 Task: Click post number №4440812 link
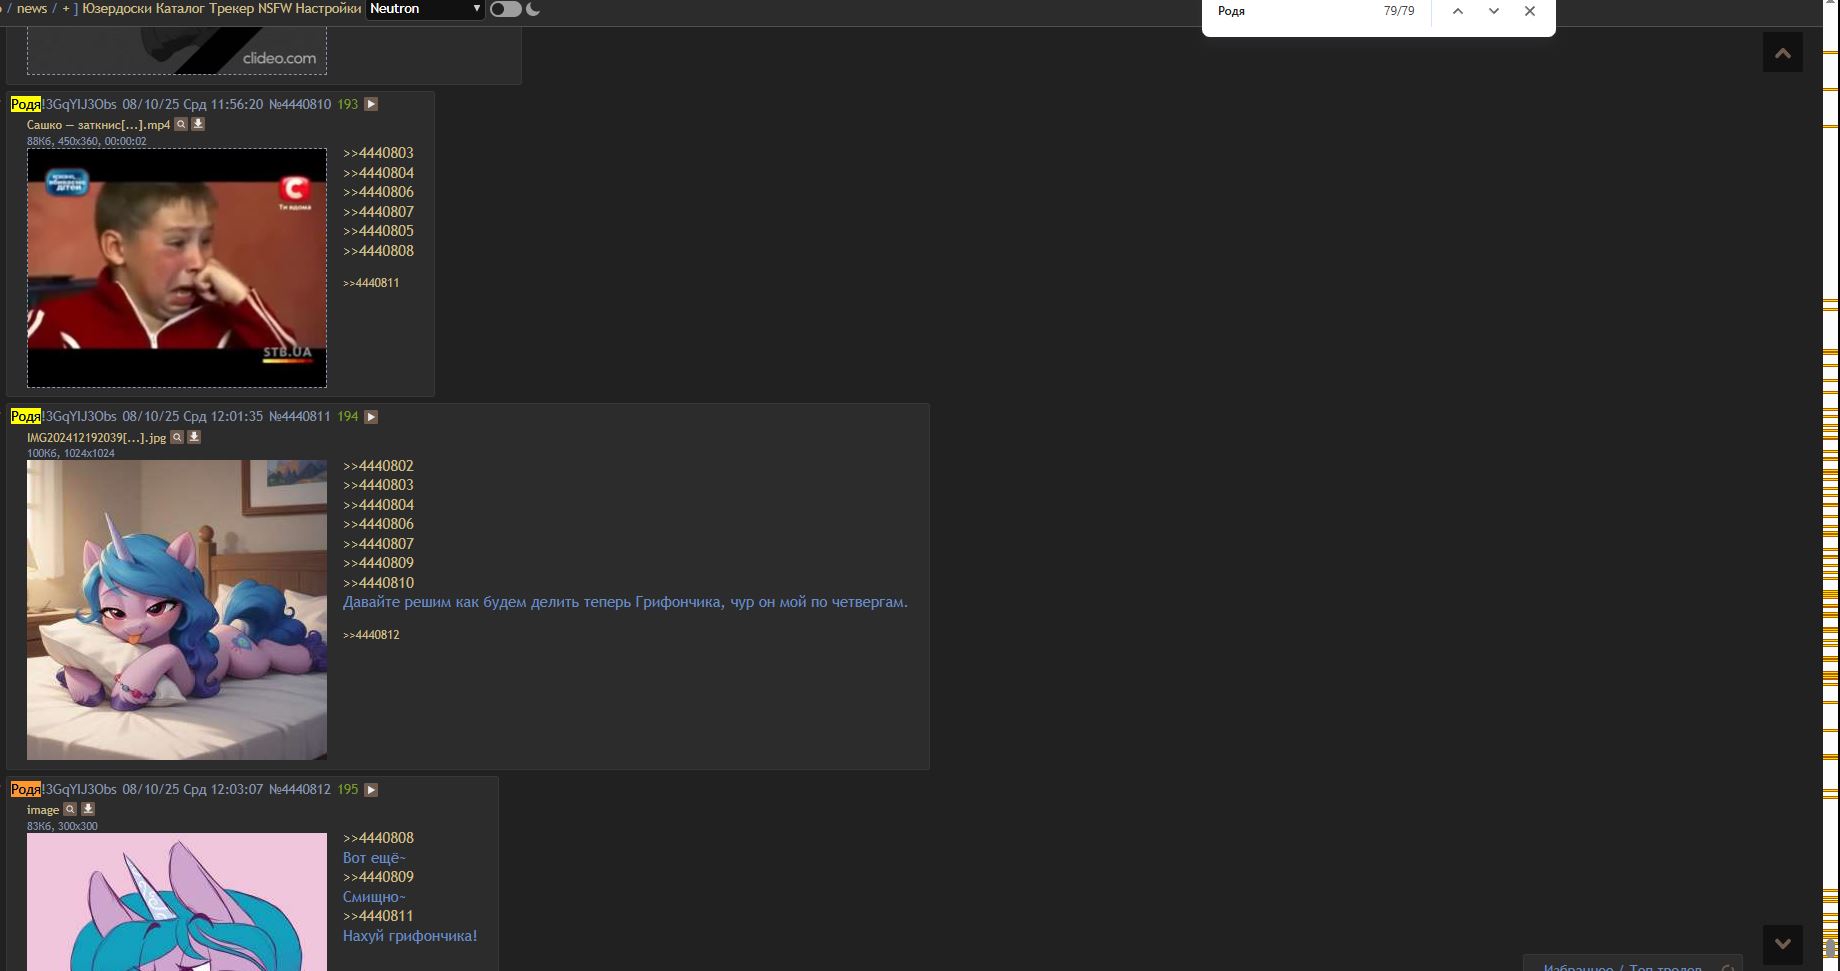coord(299,790)
